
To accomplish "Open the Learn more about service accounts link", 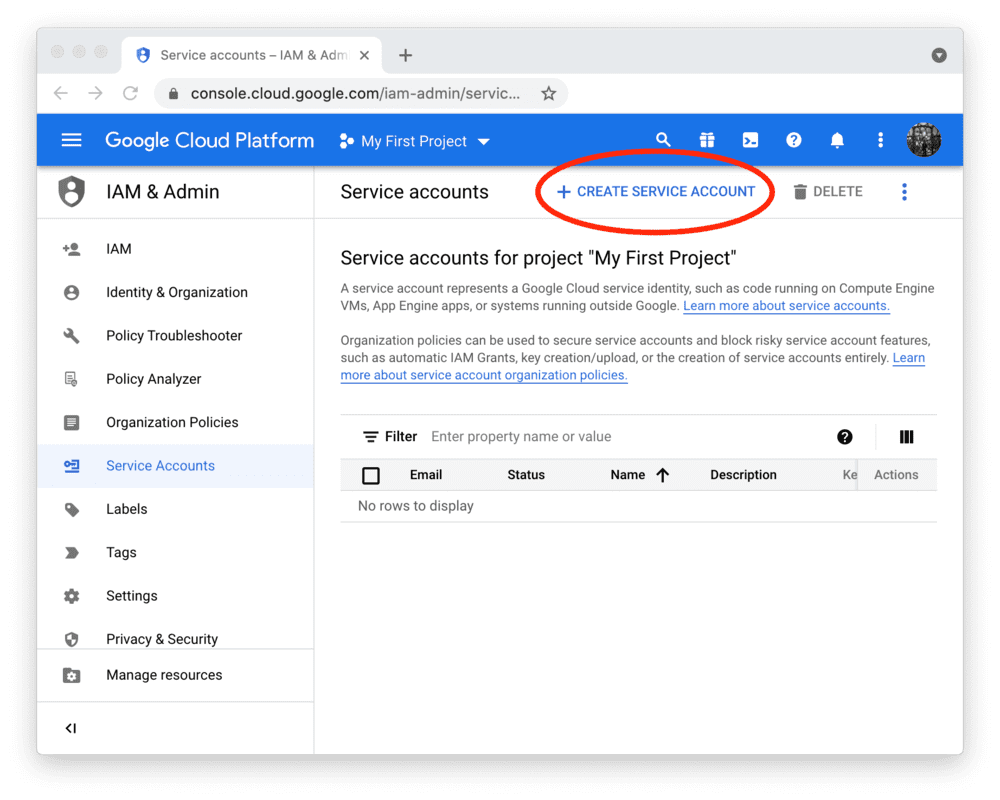I will click(786, 306).
